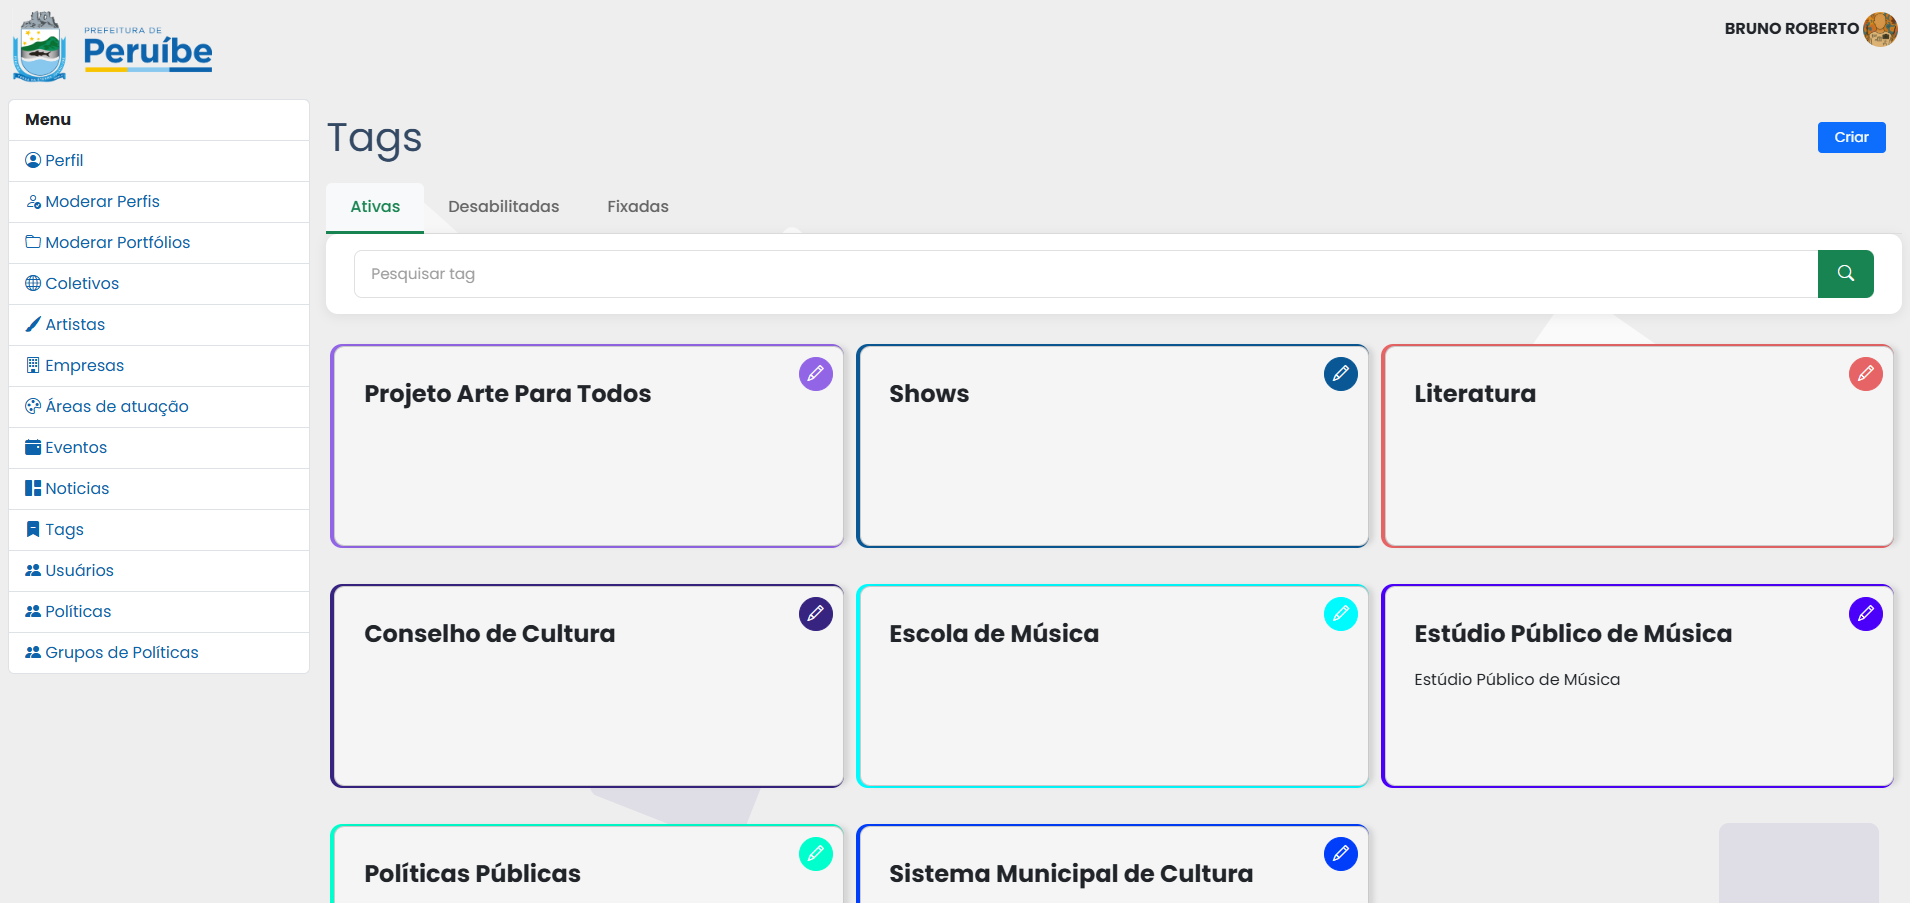
Task: Open Políticas in the sidebar
Action: (159, 612)
